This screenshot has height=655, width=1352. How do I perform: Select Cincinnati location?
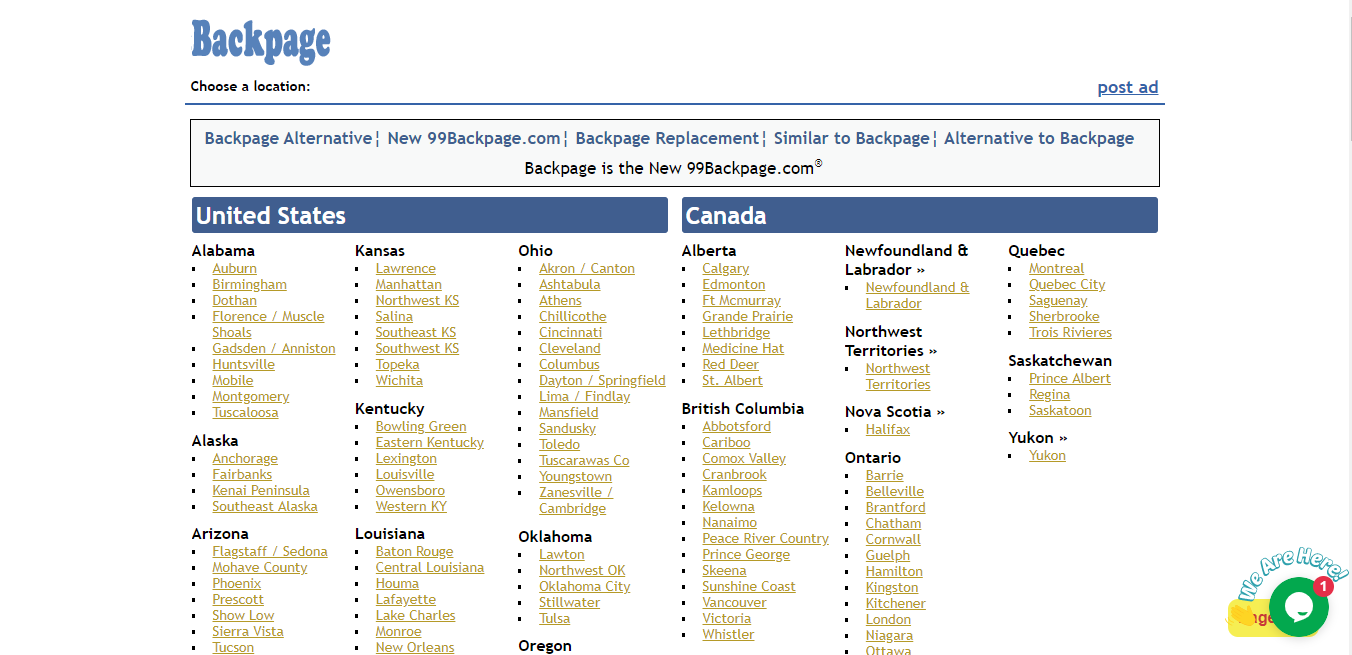571,333
